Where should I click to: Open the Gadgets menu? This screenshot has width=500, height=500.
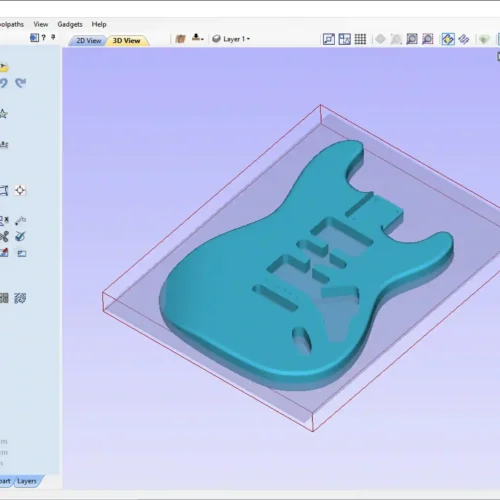point(70,24)
